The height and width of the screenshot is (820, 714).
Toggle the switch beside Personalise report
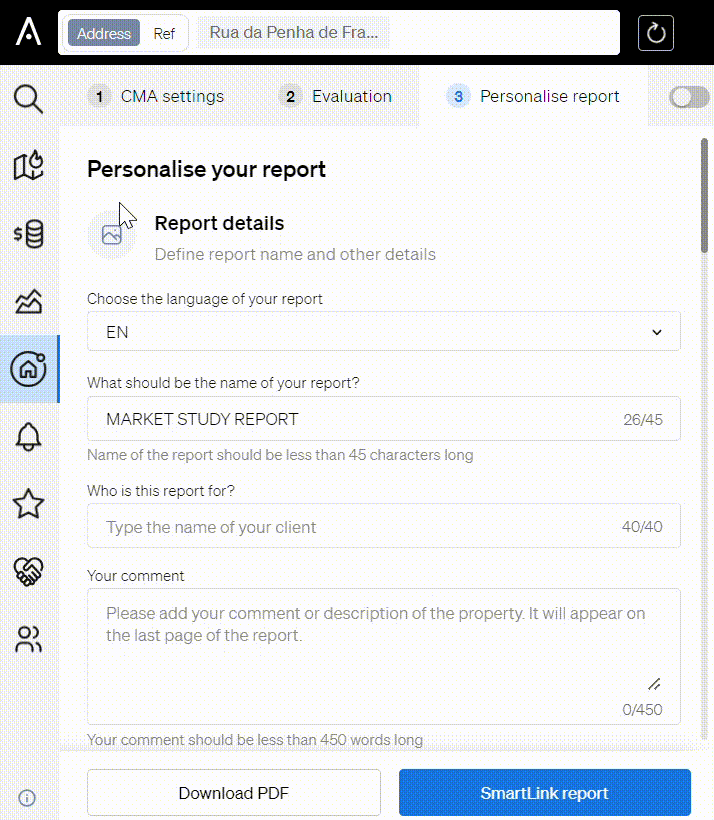tap(689, 97)
